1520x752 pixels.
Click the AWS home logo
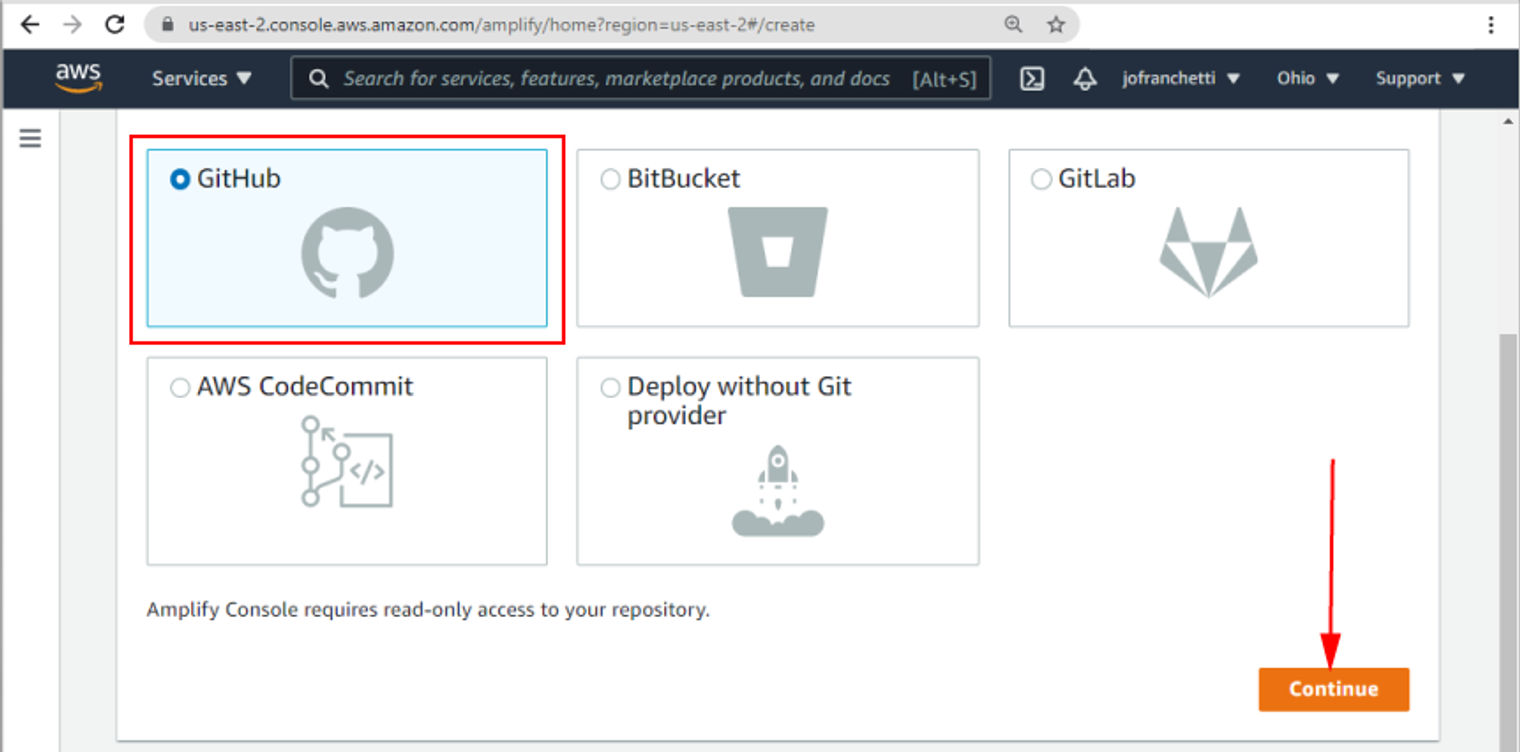click(80, 78)
